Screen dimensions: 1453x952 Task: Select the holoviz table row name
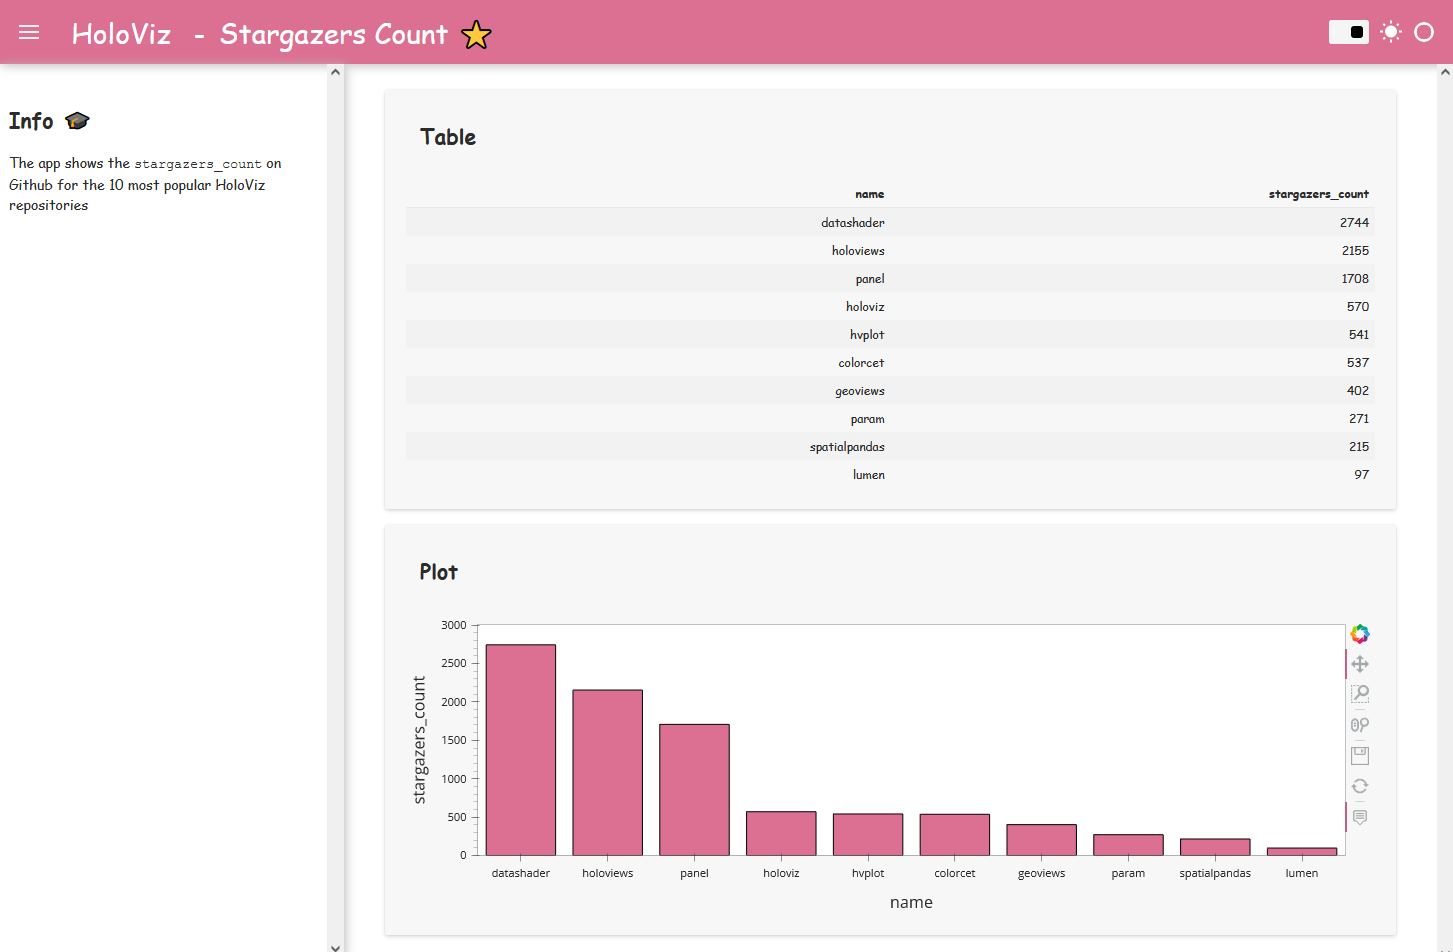point(865,306)
